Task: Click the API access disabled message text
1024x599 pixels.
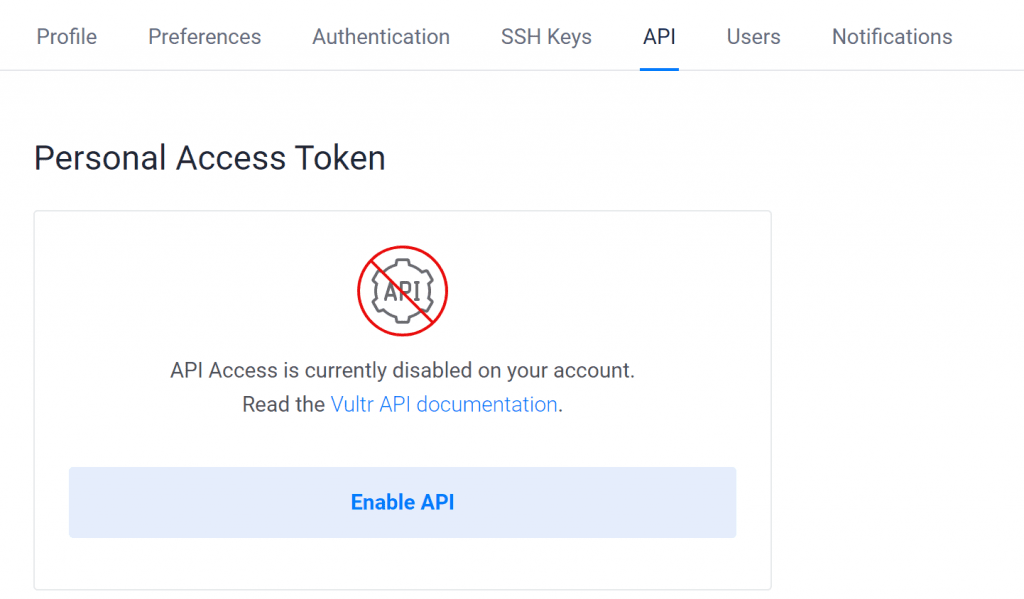Action: 402,370
